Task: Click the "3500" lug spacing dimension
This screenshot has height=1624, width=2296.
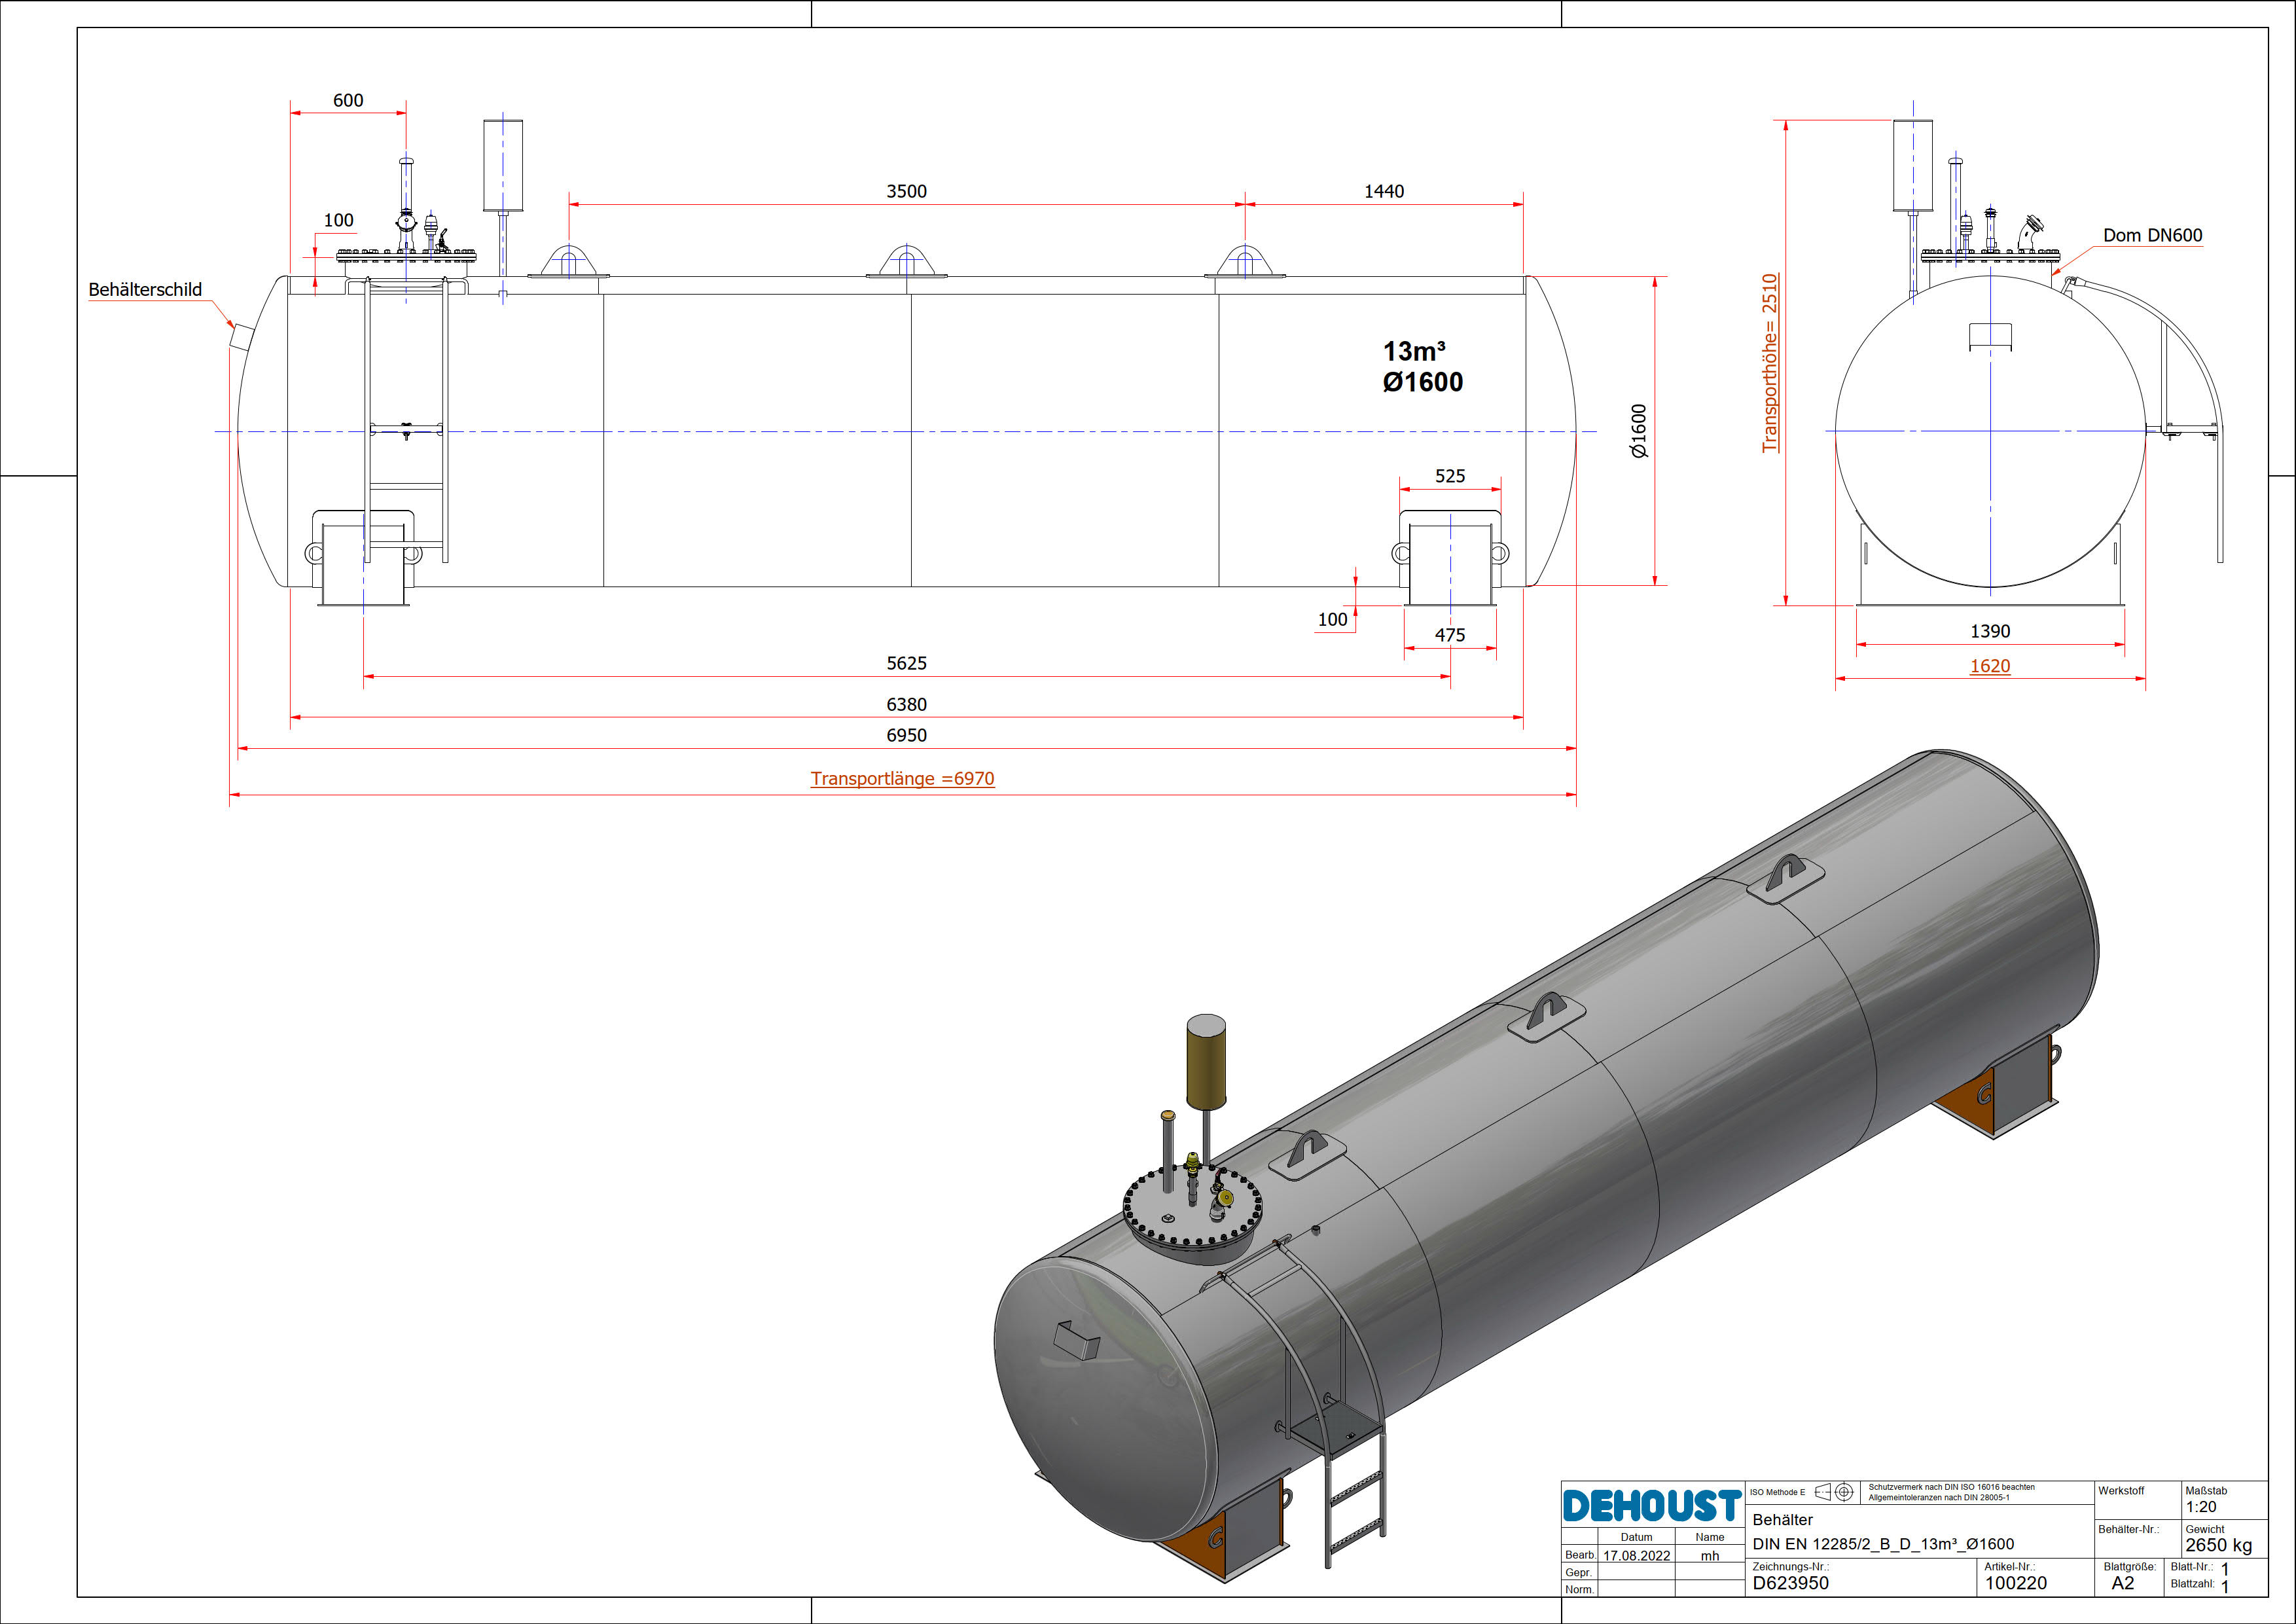Action: click(x=906, y=191)
